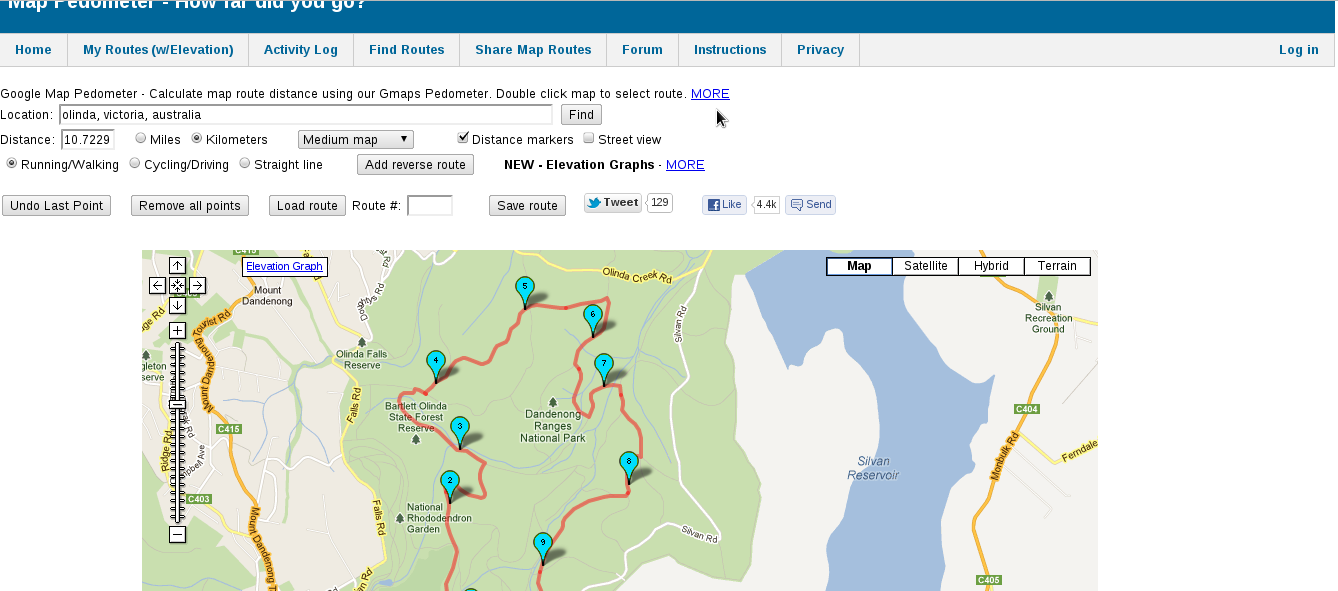Switch map to Terrain view

click(1057, 266)
